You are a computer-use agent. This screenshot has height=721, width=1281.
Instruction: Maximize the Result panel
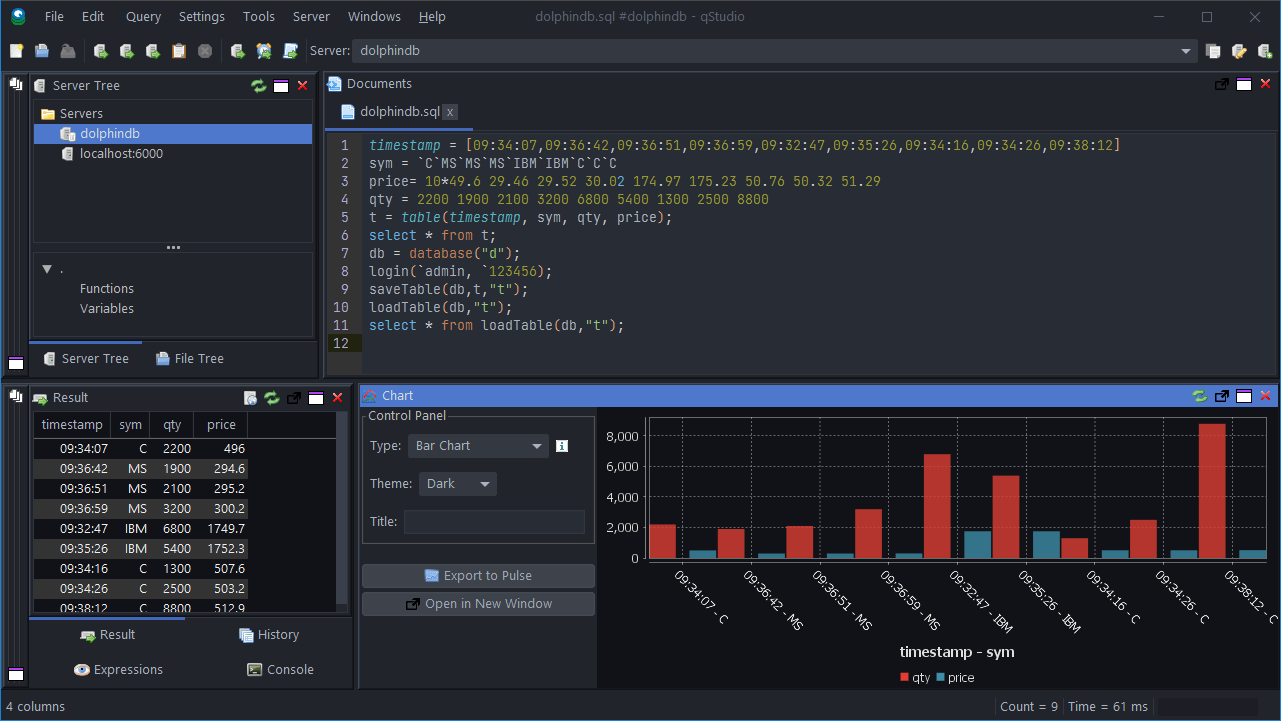[x=316, y=398]
